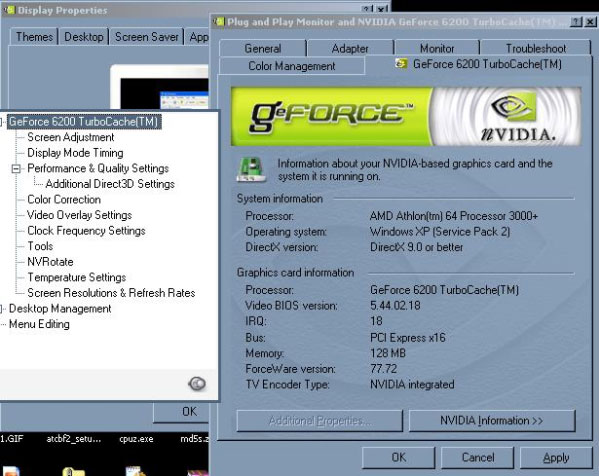Select Desktop Management entry
This screenshot has height=476, width=599.
[60, 308]
